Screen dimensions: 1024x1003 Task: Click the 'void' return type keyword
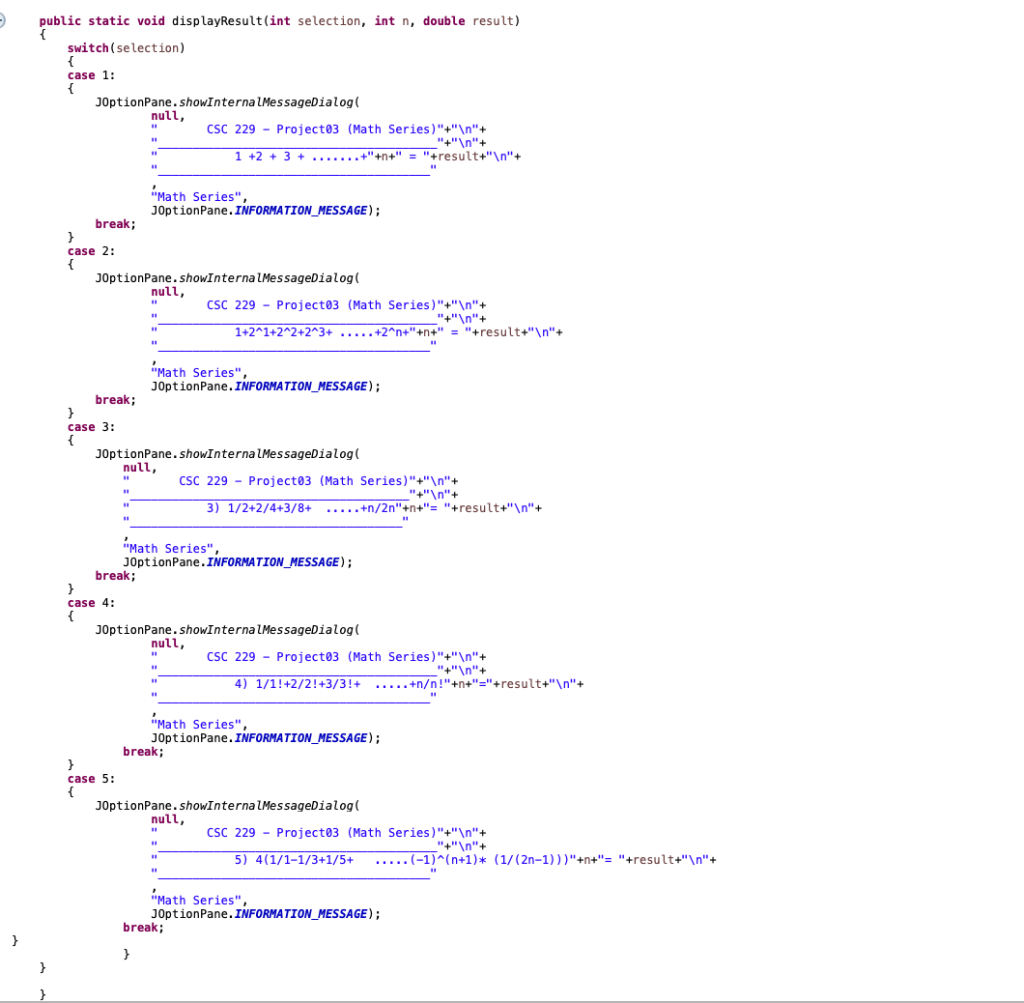[x=151, y=21]
